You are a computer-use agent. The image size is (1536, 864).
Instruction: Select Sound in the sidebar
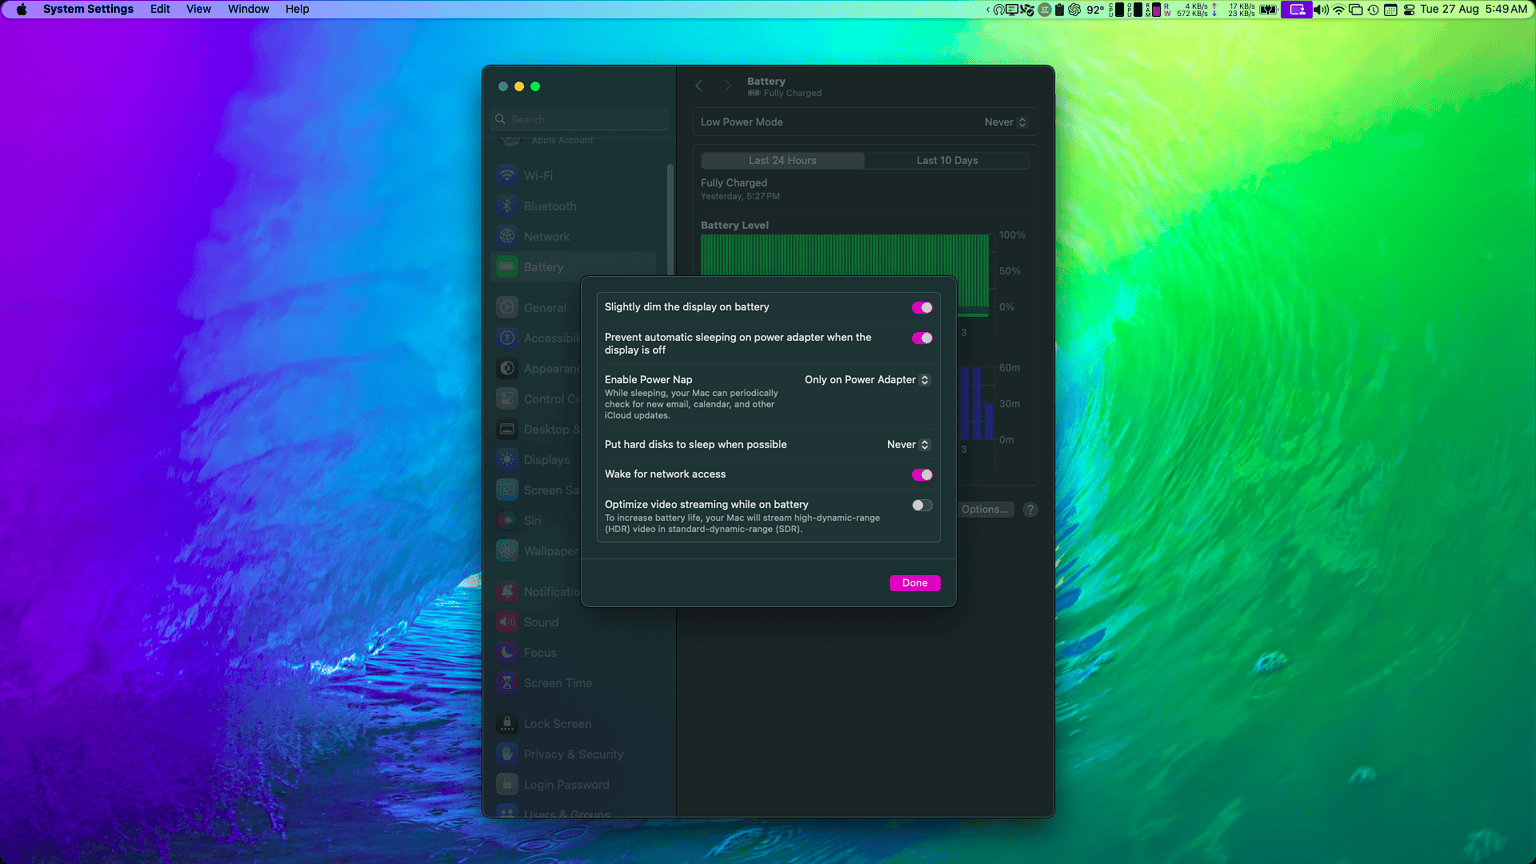tap(542, 621)
